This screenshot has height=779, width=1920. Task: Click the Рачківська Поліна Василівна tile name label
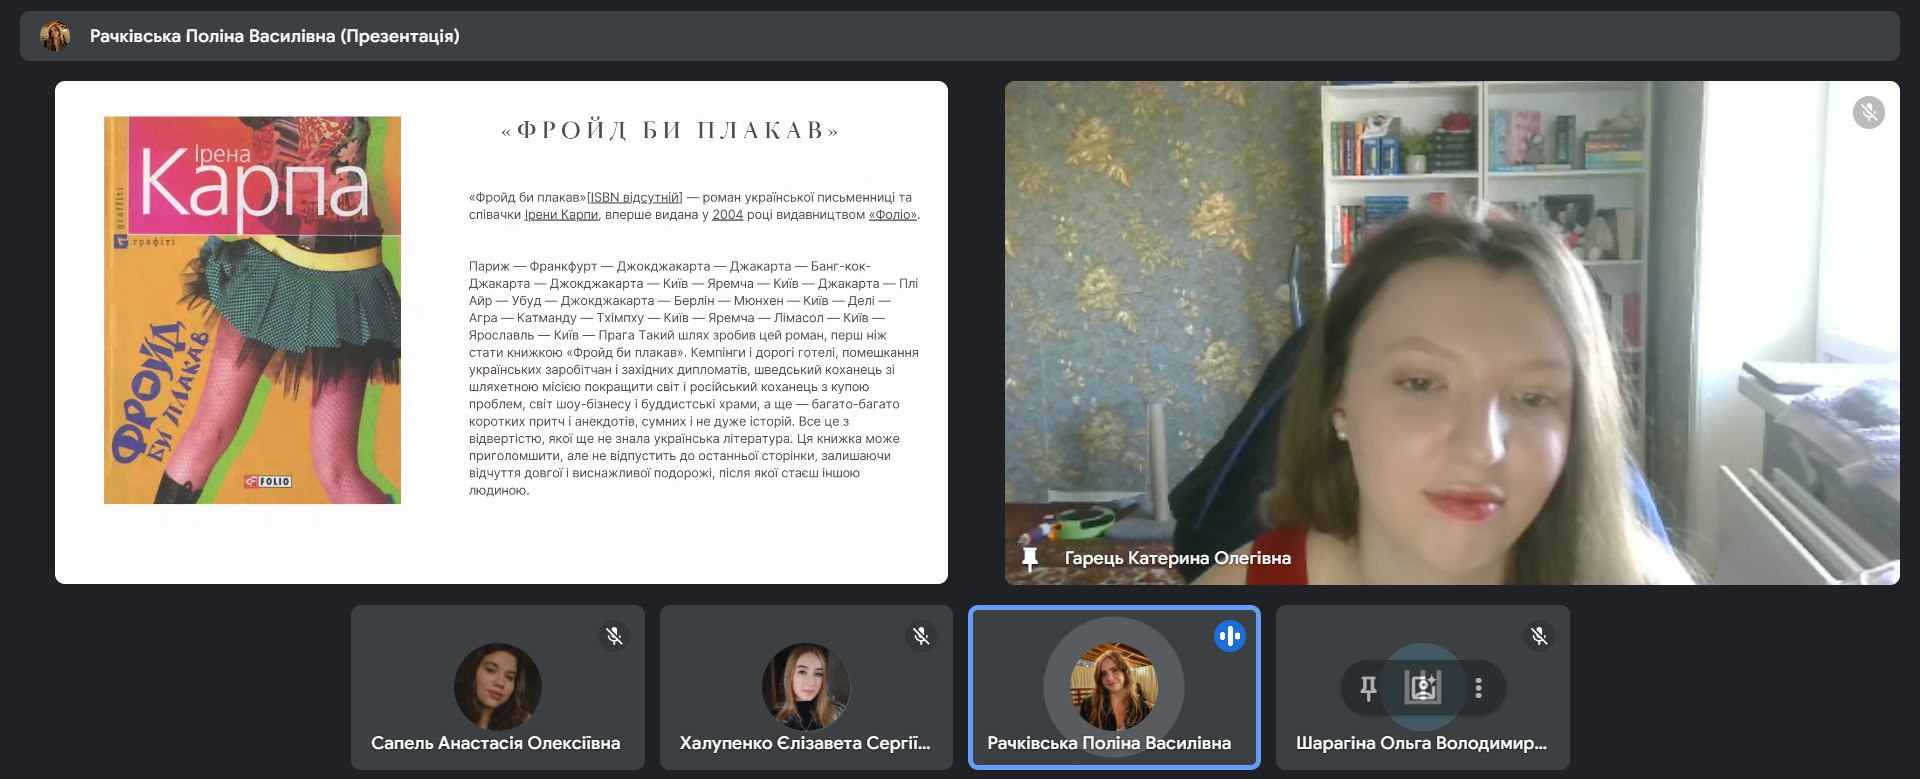(1109, 743)
